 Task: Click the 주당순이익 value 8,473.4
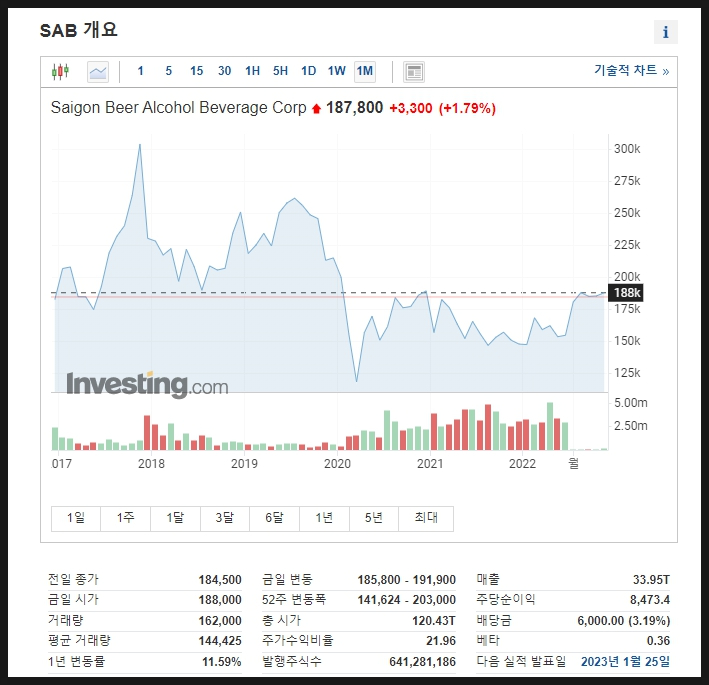pyautogui.click(x=650, y=600)
